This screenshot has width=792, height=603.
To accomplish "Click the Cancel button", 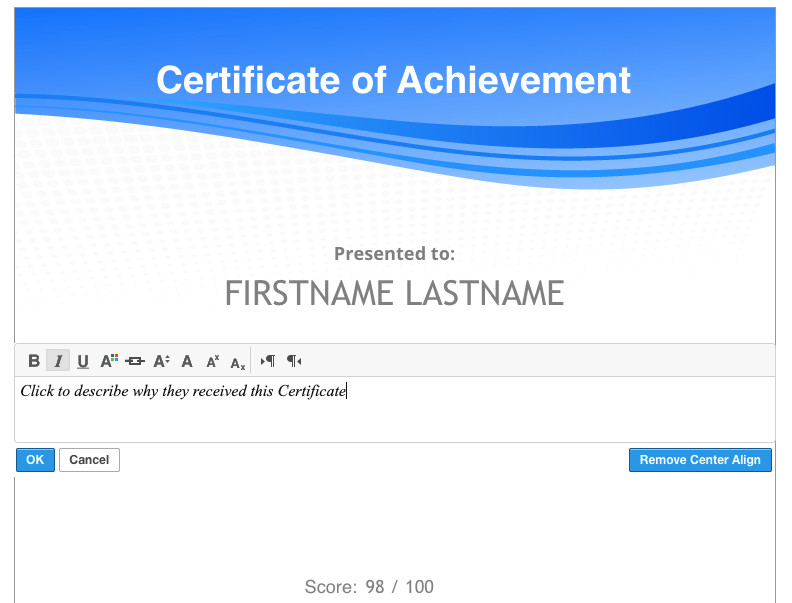I will [x=89, y=460].
